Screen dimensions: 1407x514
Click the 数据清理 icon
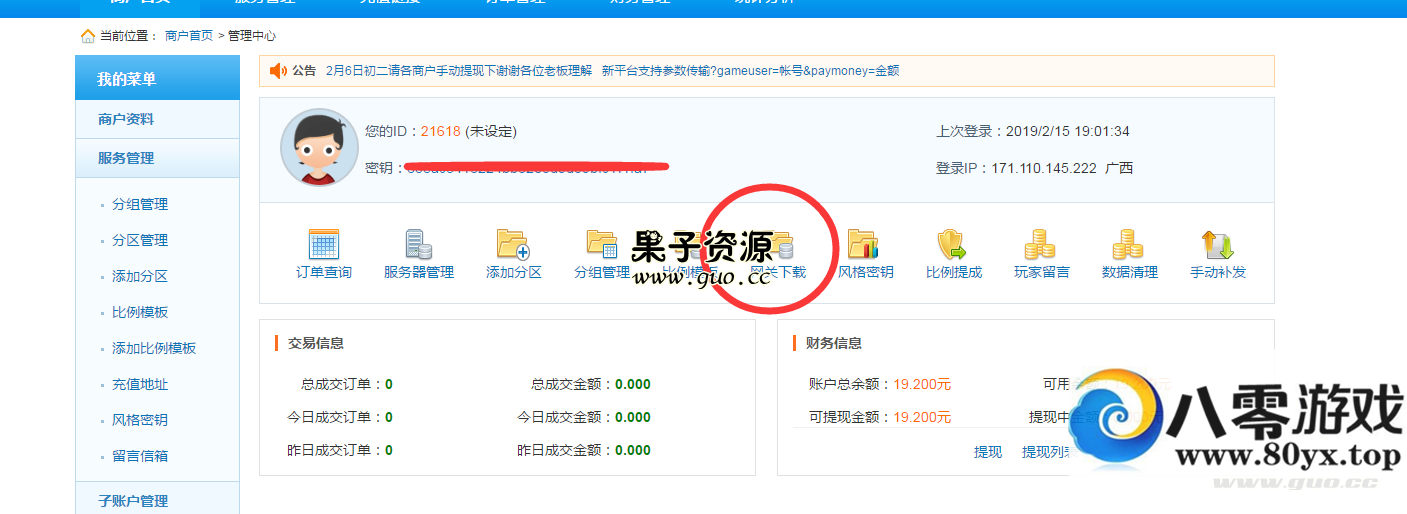[x=1128, y=245]
